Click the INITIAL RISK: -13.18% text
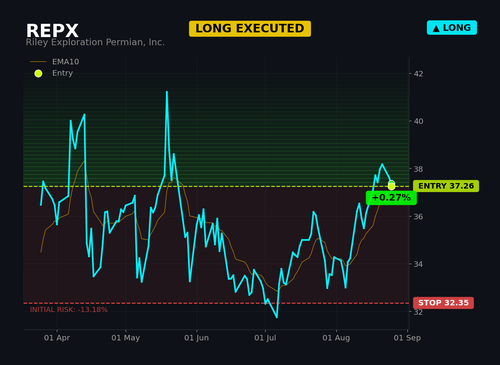Image resolution: width=500 pixels, height=365 pixels. pyautogui.click(x=69, y=310)
